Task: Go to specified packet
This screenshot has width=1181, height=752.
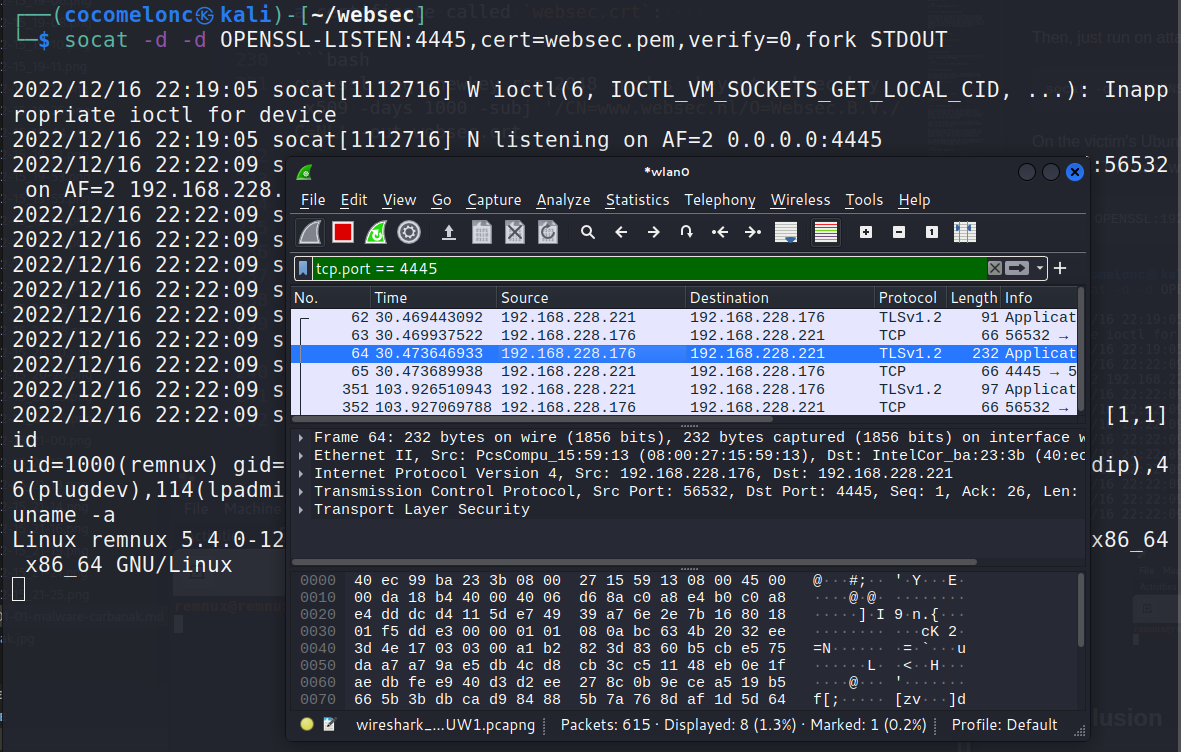Action: tap(686, 232)
